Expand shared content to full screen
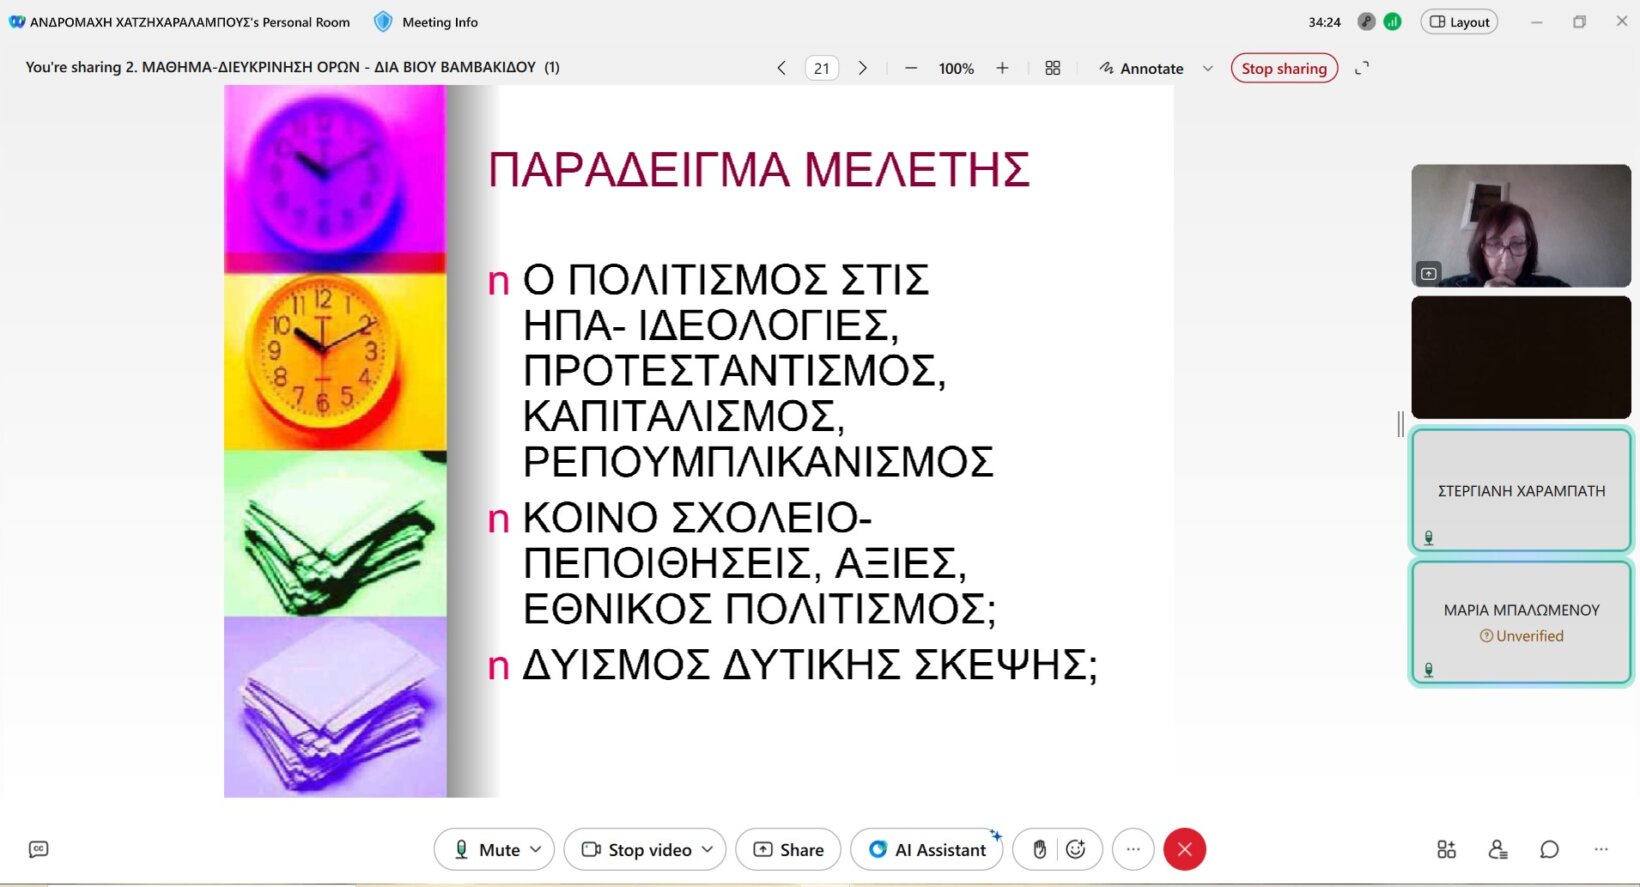1640x887 pixels. [x=1362, y=68]
